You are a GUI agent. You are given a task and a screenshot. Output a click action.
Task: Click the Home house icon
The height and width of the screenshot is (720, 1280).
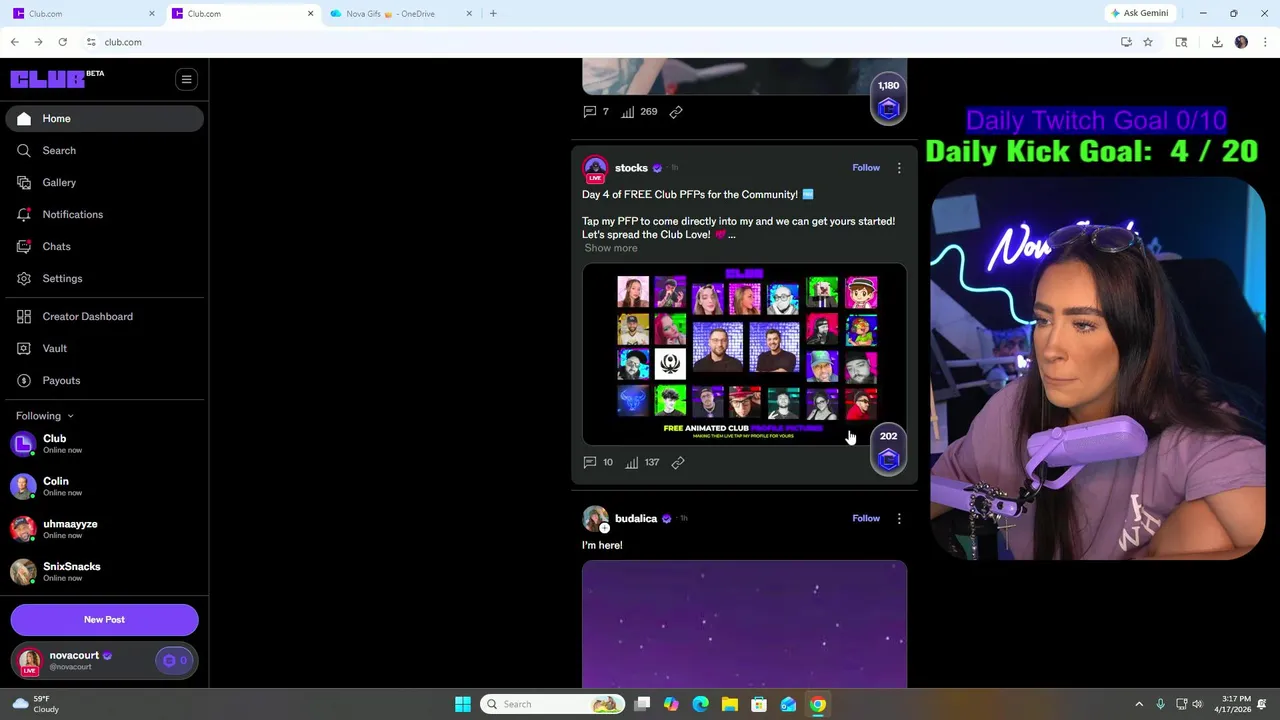[x=24, y=119]
